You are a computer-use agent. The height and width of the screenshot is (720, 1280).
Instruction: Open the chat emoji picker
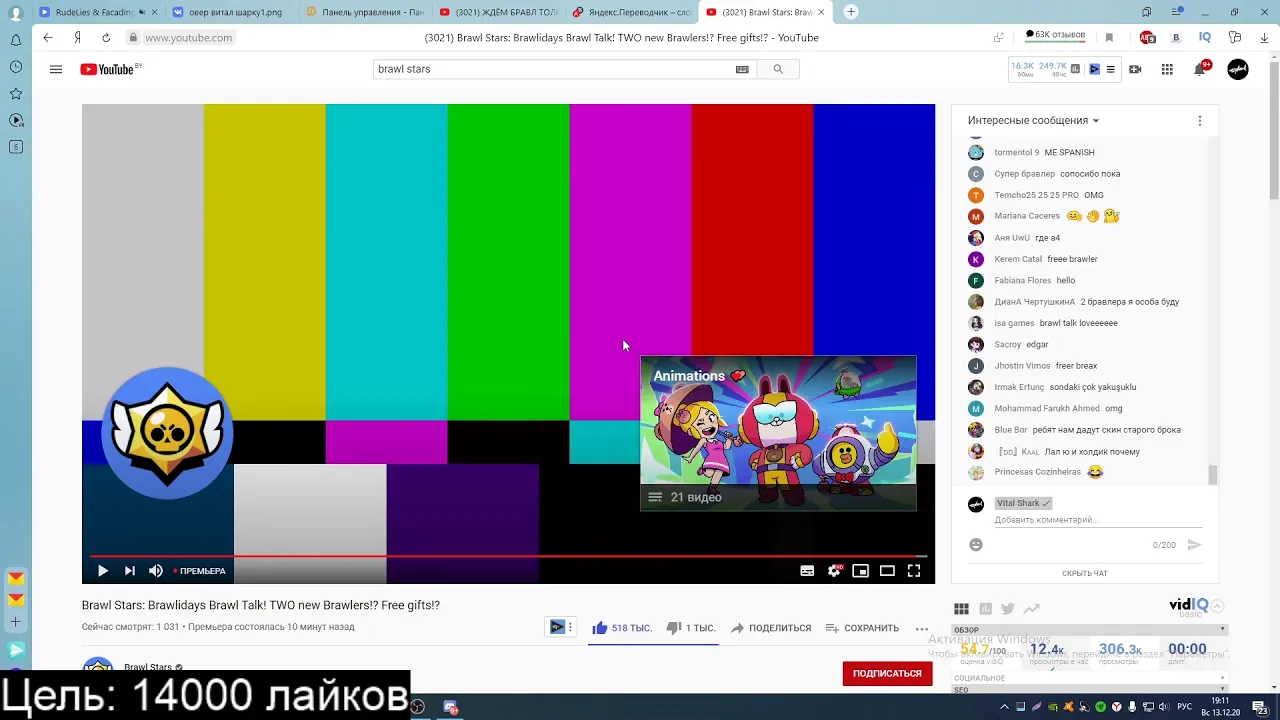976,545
